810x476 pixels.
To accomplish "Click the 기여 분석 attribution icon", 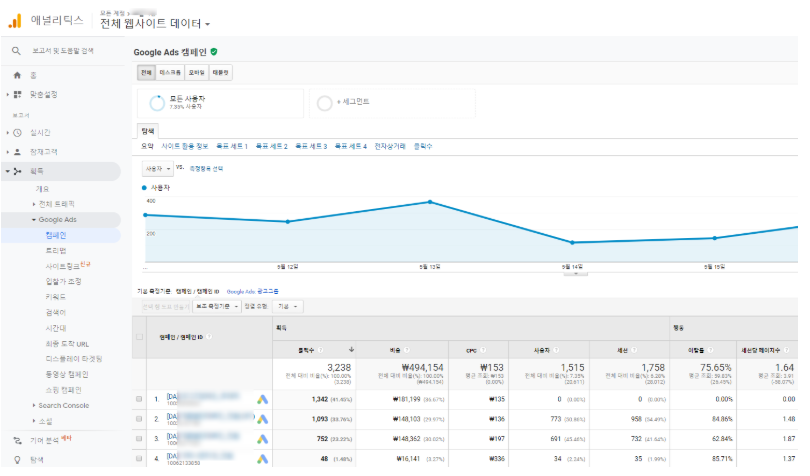I will click(18, 441).
